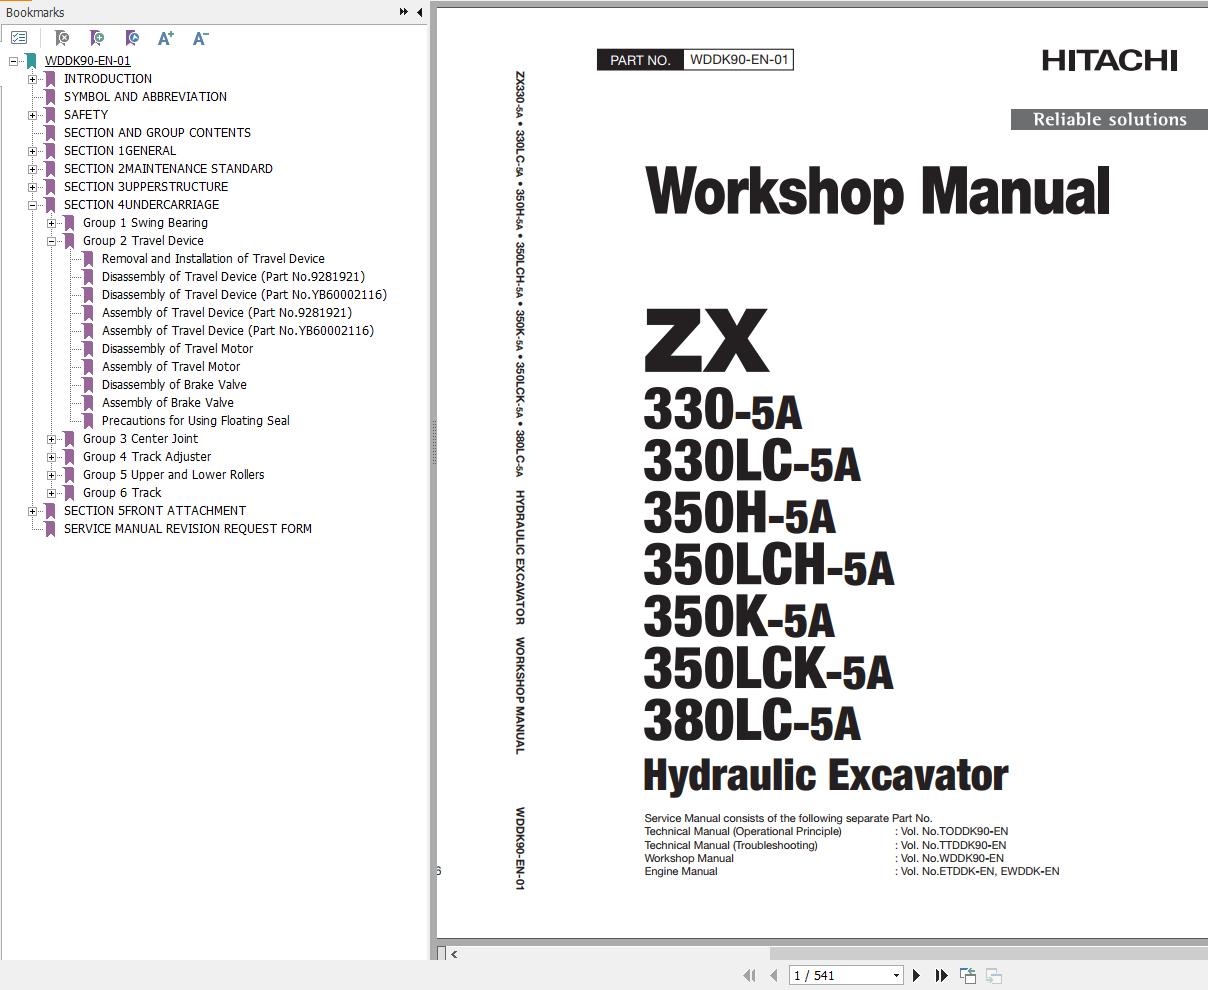Open Removal and Installation of Travel Device
This screenshot has width=1208, height=990.
(x=213, y=259)
